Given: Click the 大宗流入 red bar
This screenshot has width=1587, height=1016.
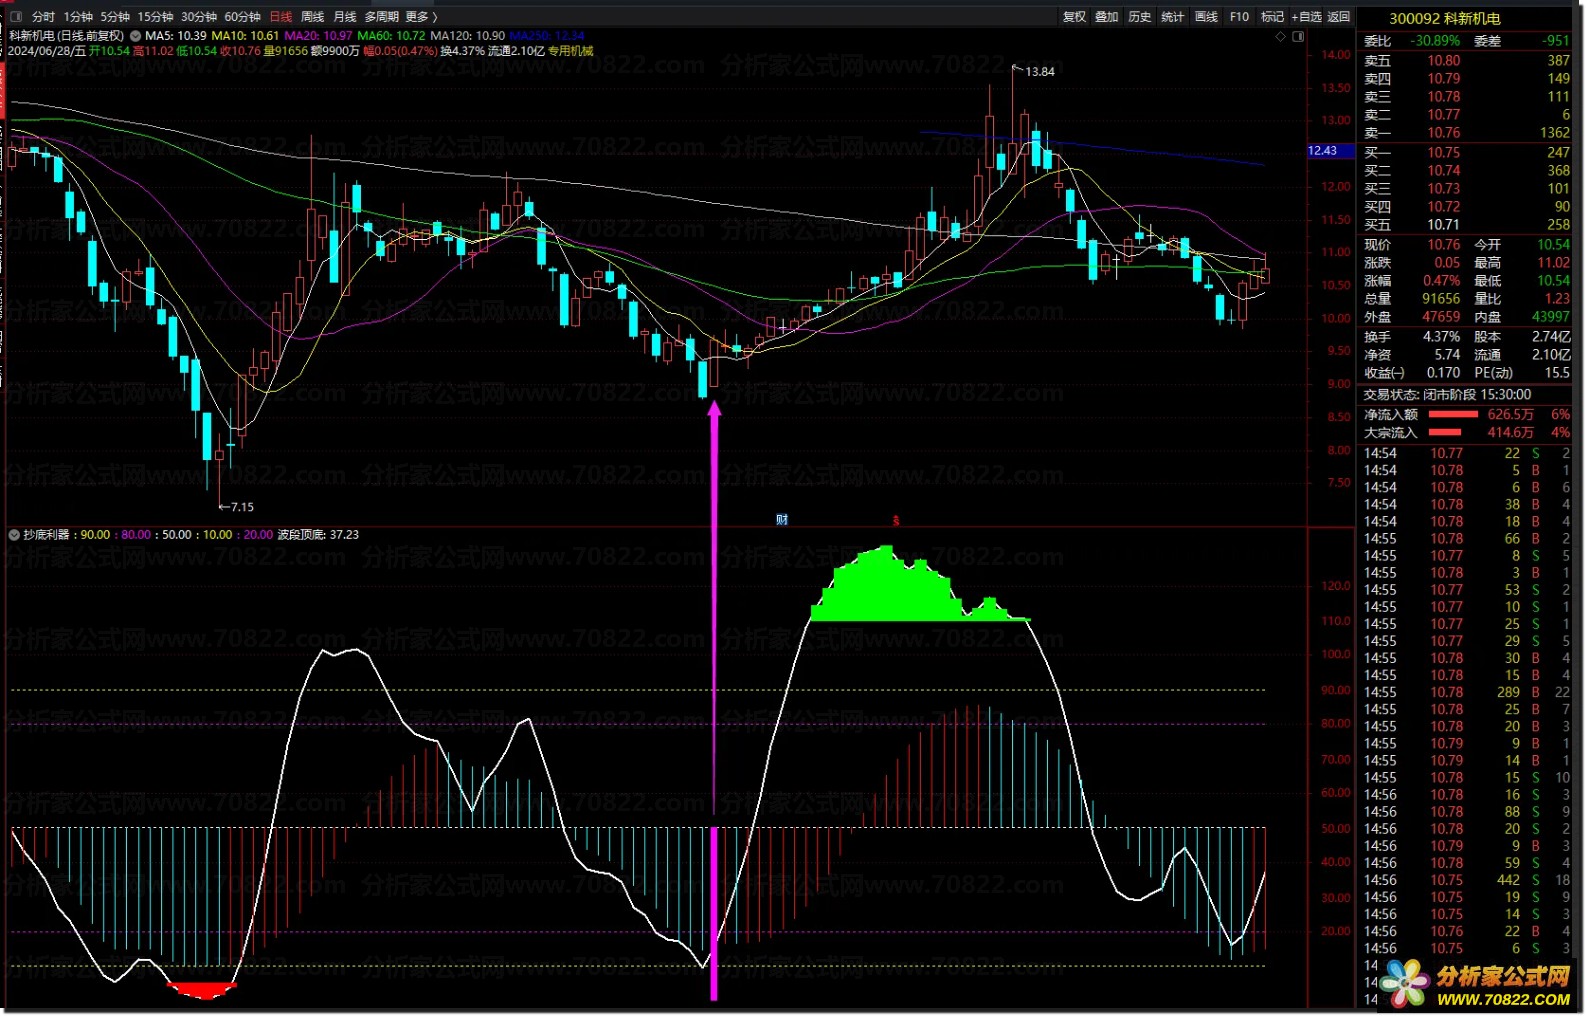Looking at the screenshot, I should [x=1445, y=433].
